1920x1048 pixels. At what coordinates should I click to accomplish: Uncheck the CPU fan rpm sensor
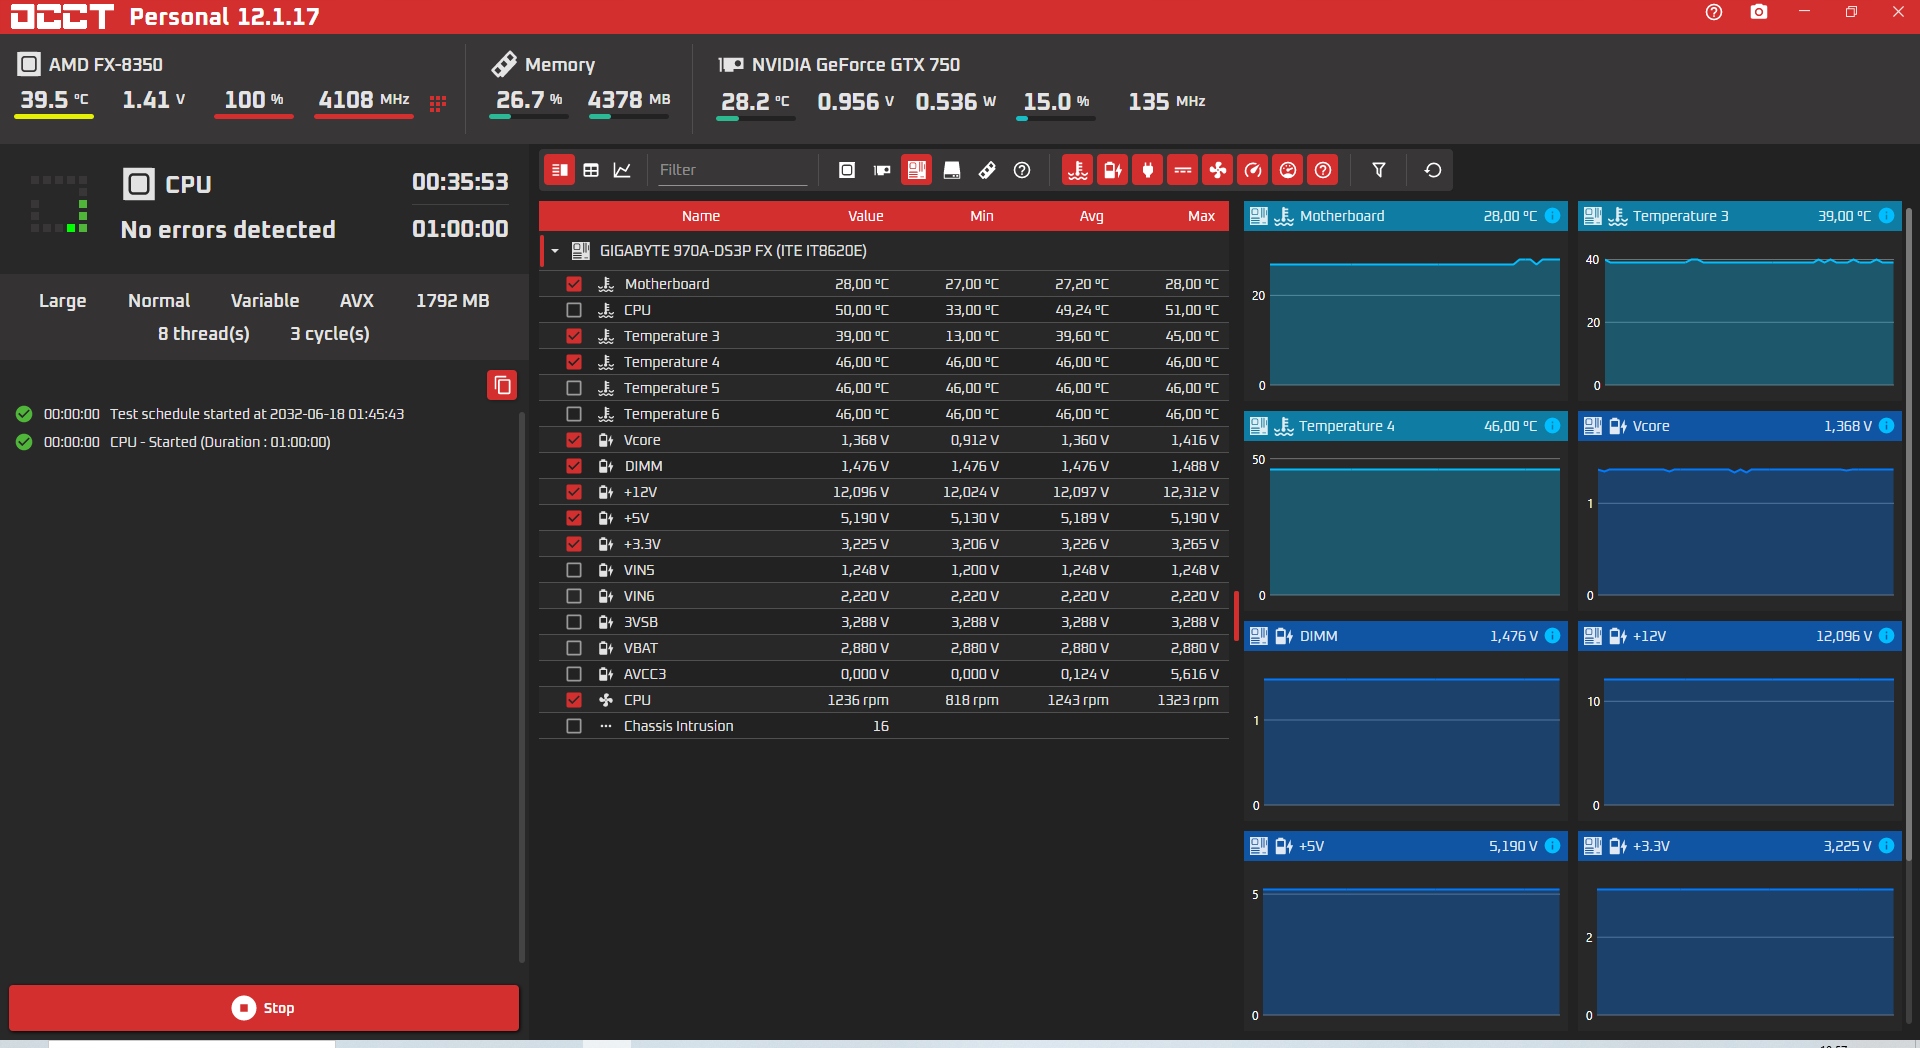tap(574, 700)
